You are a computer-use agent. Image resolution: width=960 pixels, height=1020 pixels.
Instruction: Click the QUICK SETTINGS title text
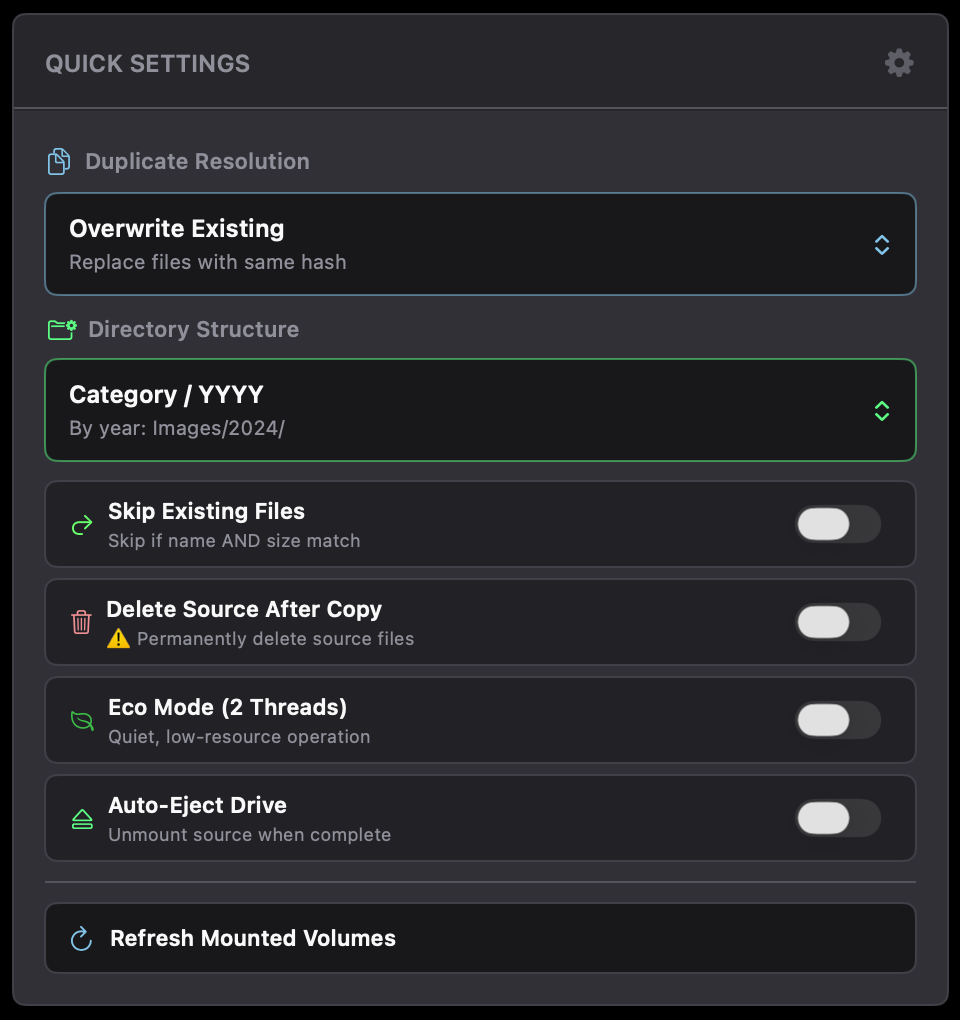pyautogui.click(x=147, y=63)
